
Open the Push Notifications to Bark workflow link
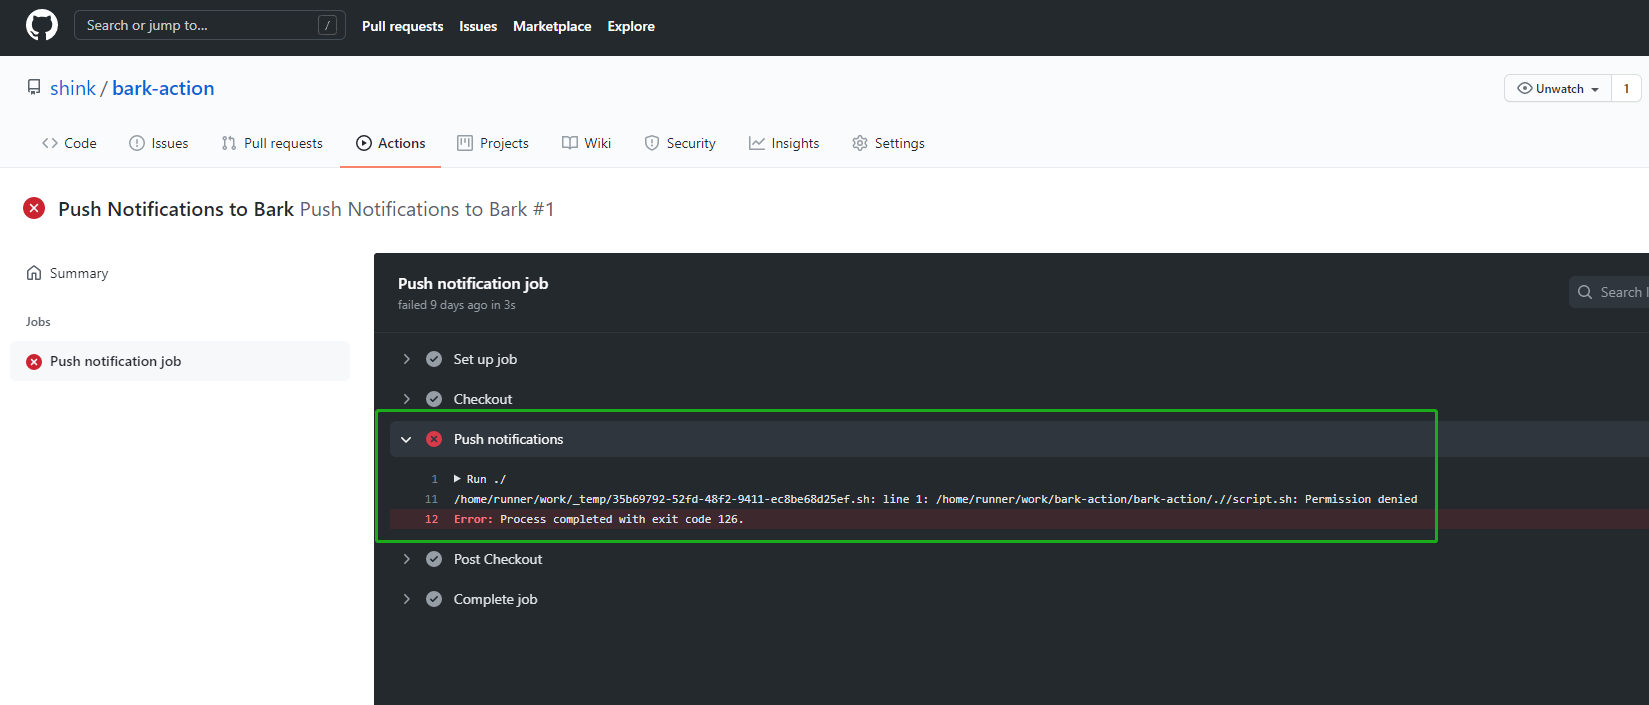176,209
